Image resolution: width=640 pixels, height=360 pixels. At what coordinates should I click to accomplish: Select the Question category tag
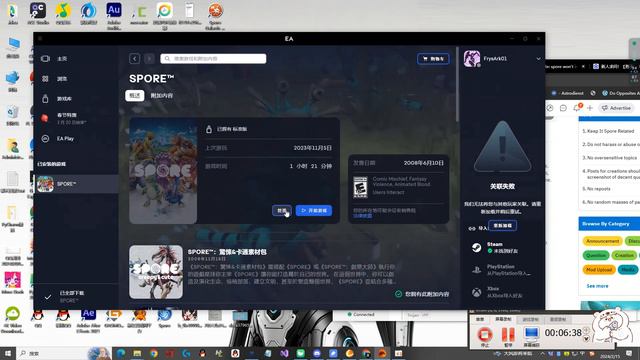(x=596, y=256)
